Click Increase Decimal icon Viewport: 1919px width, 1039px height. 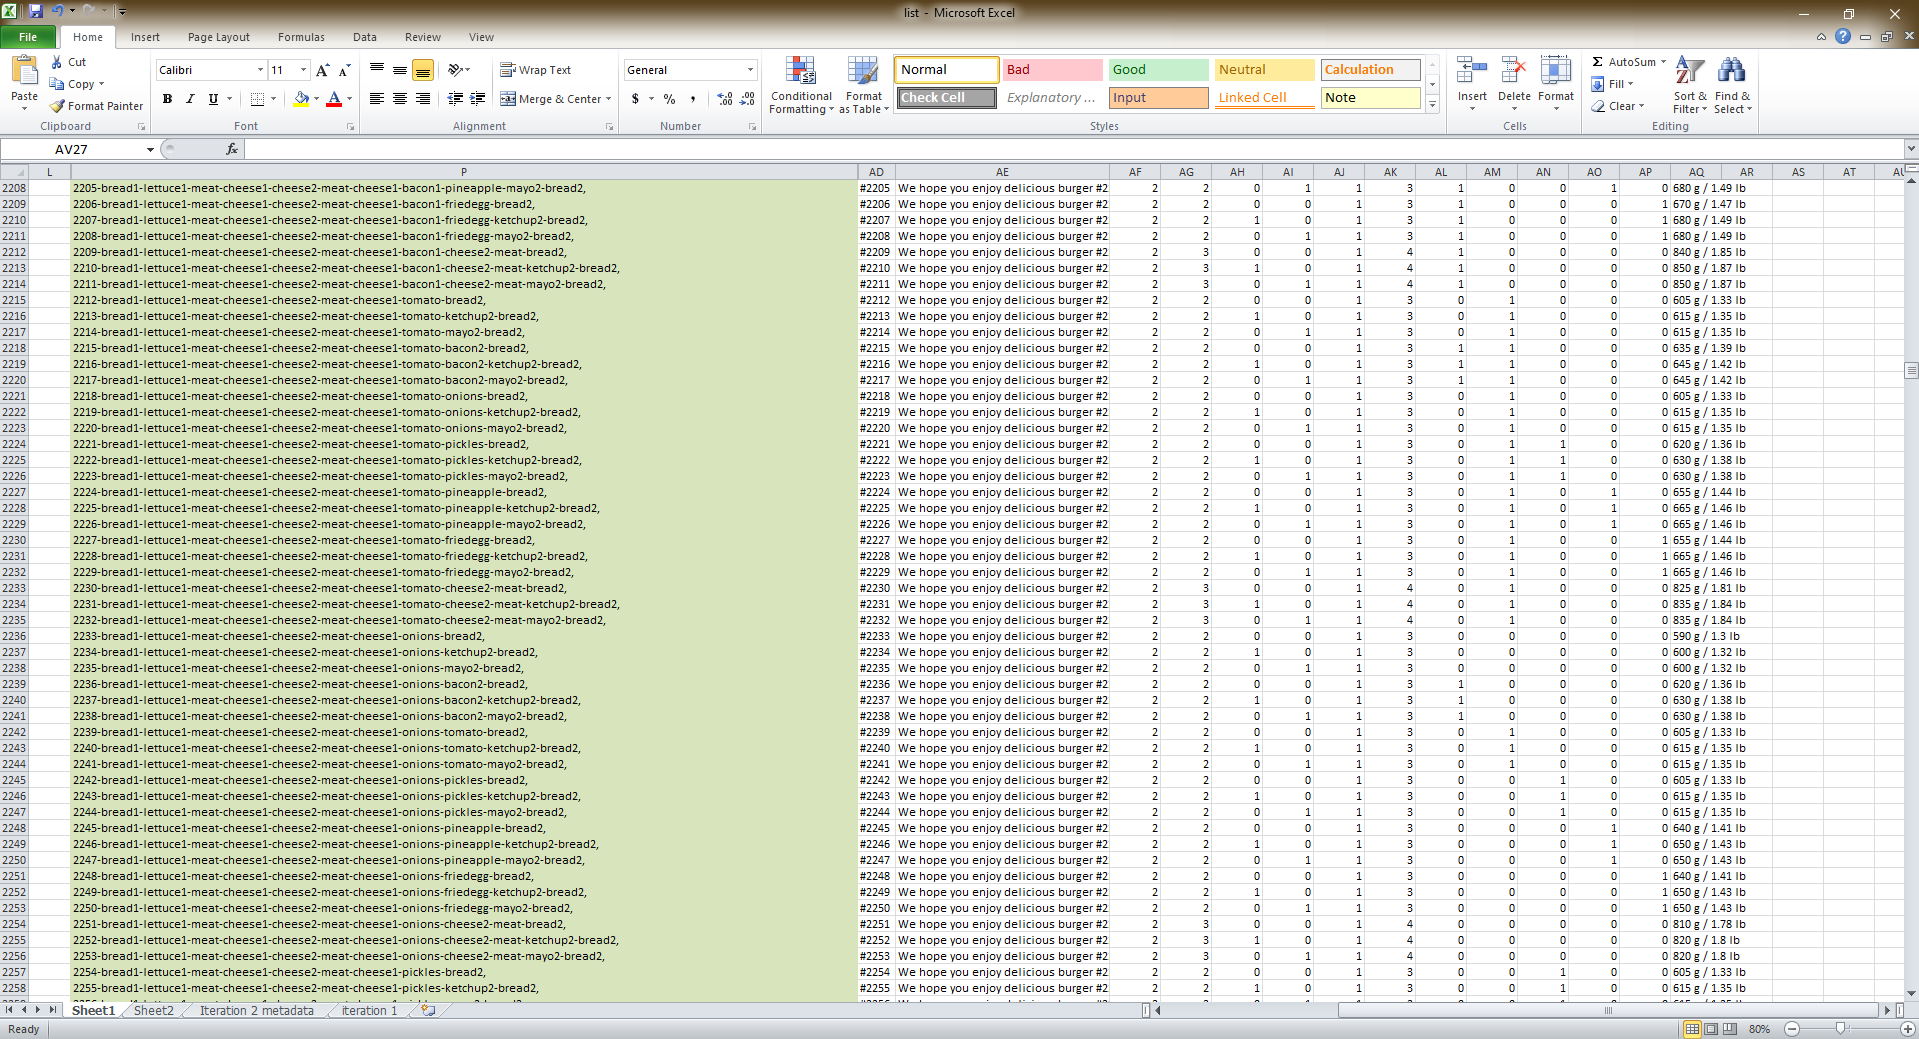(x=725, y=99)
